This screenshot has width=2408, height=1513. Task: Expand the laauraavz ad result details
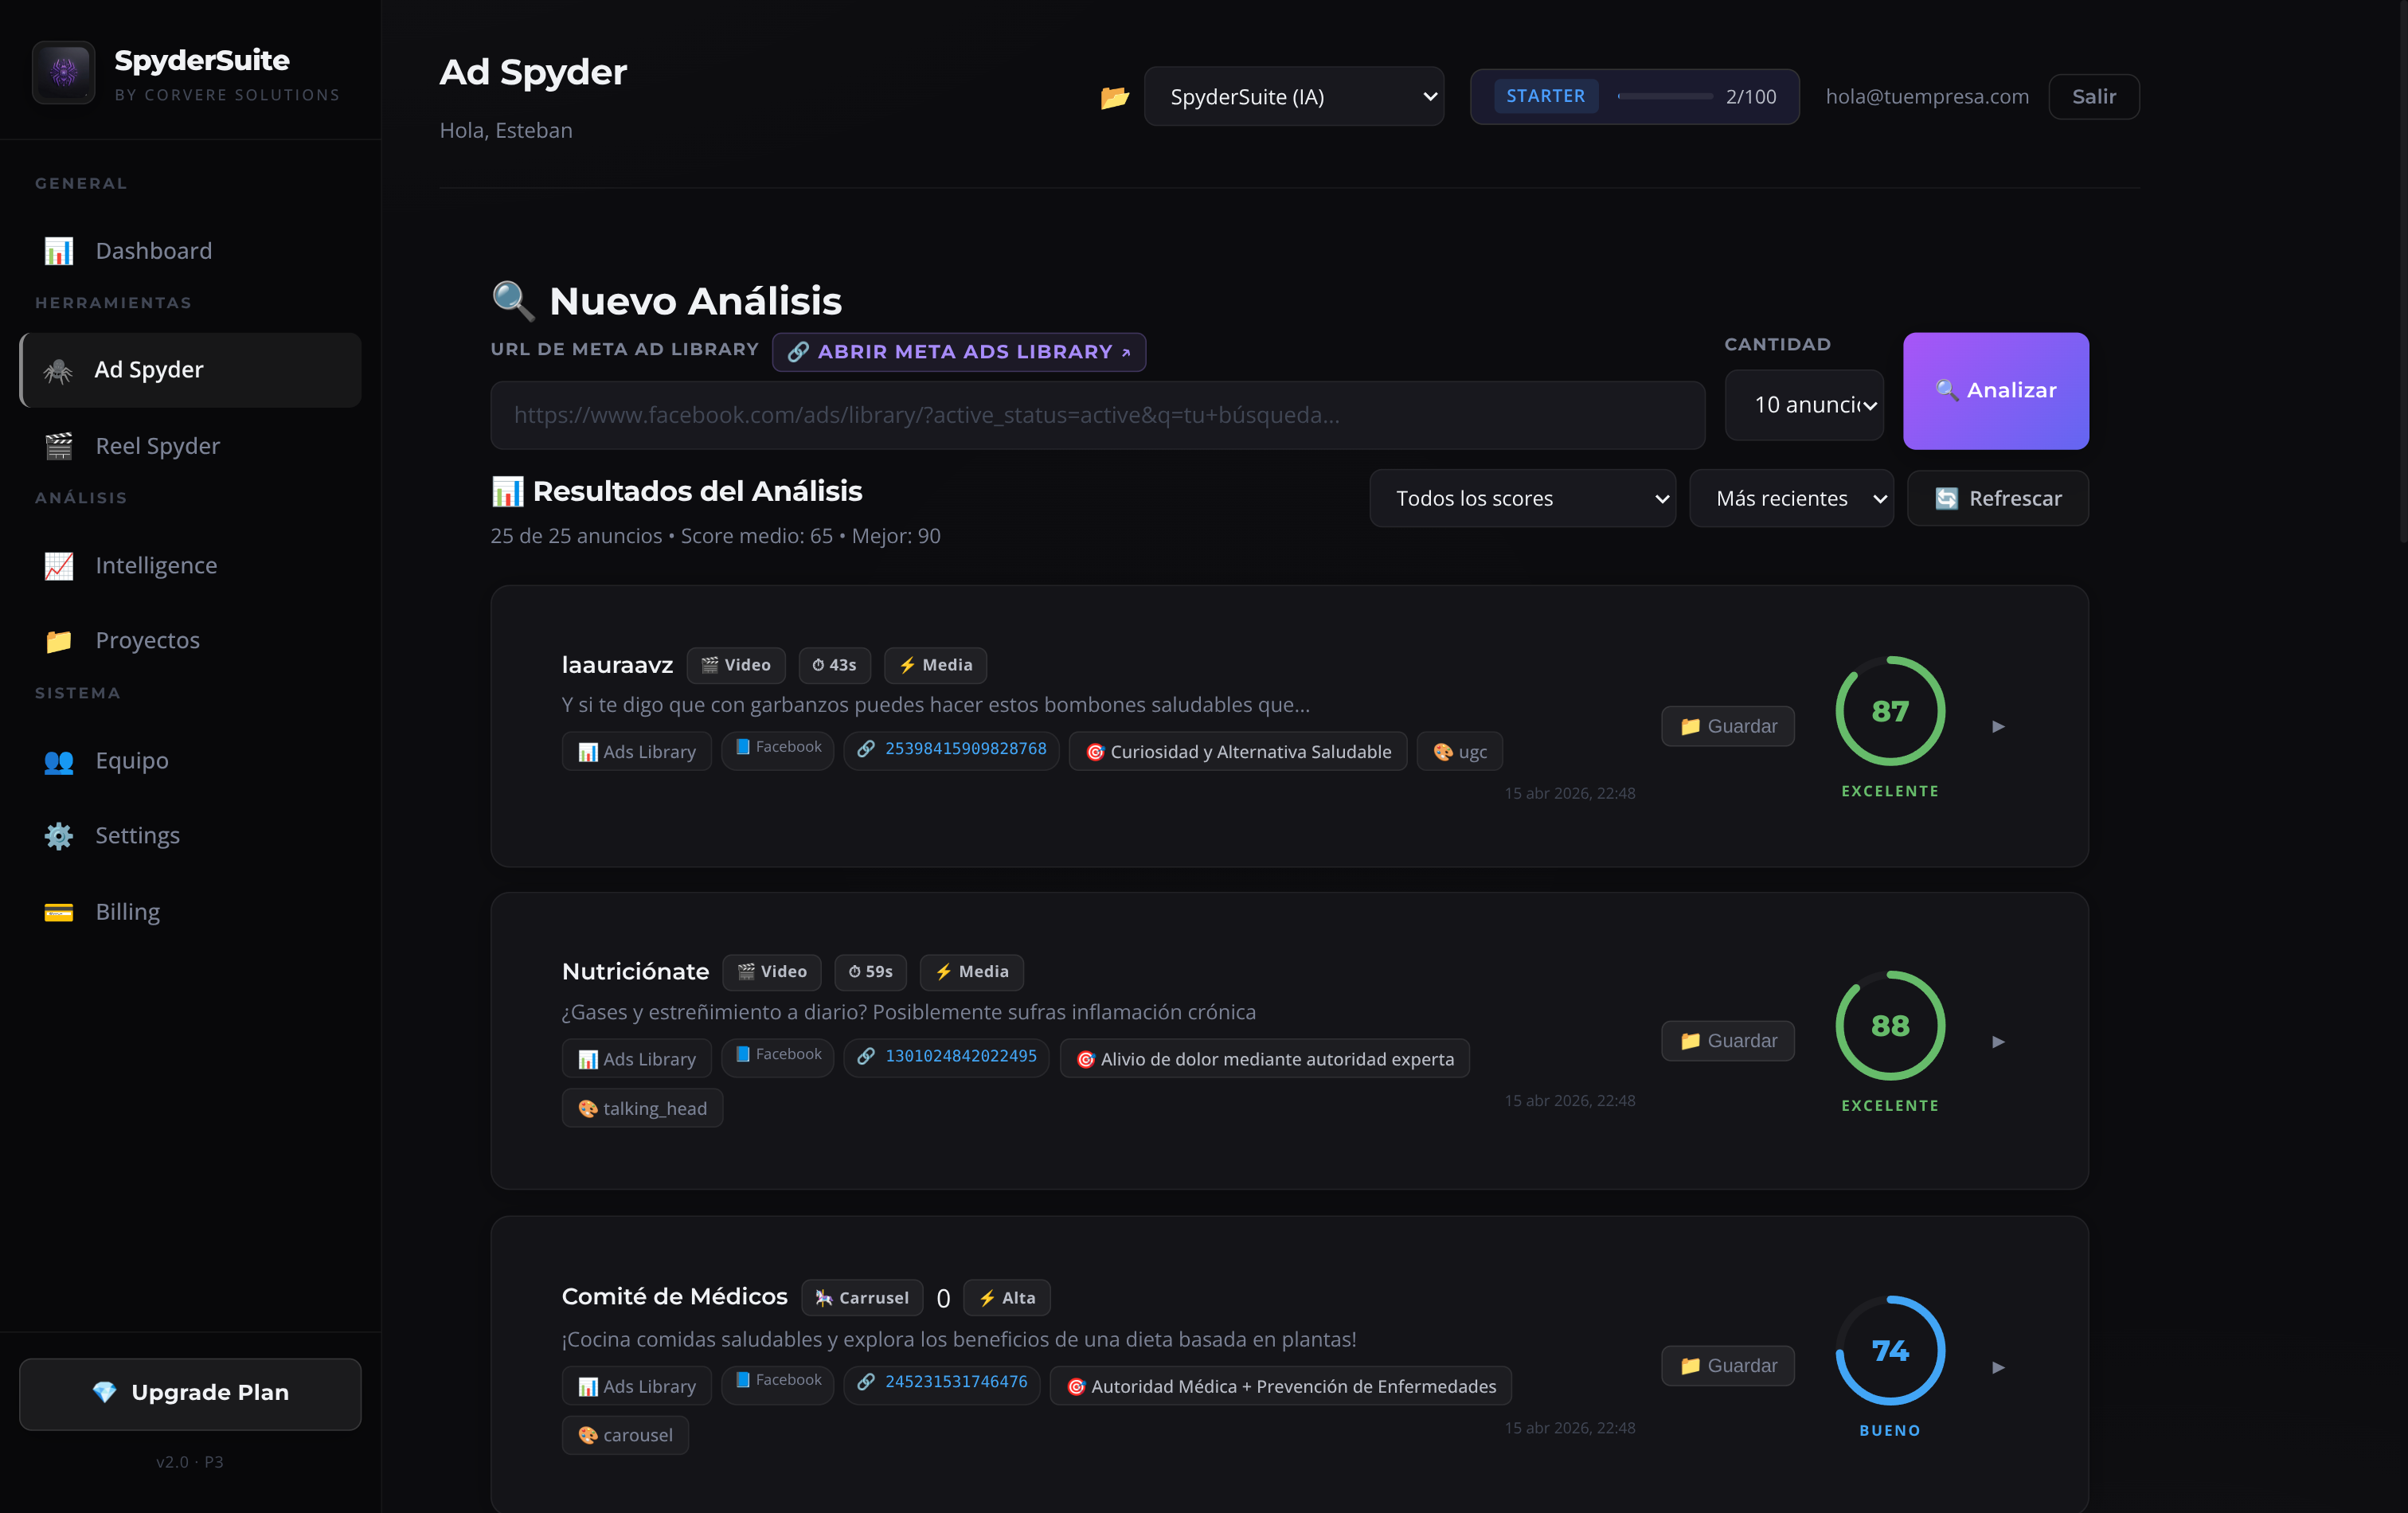click(1998, 726)
